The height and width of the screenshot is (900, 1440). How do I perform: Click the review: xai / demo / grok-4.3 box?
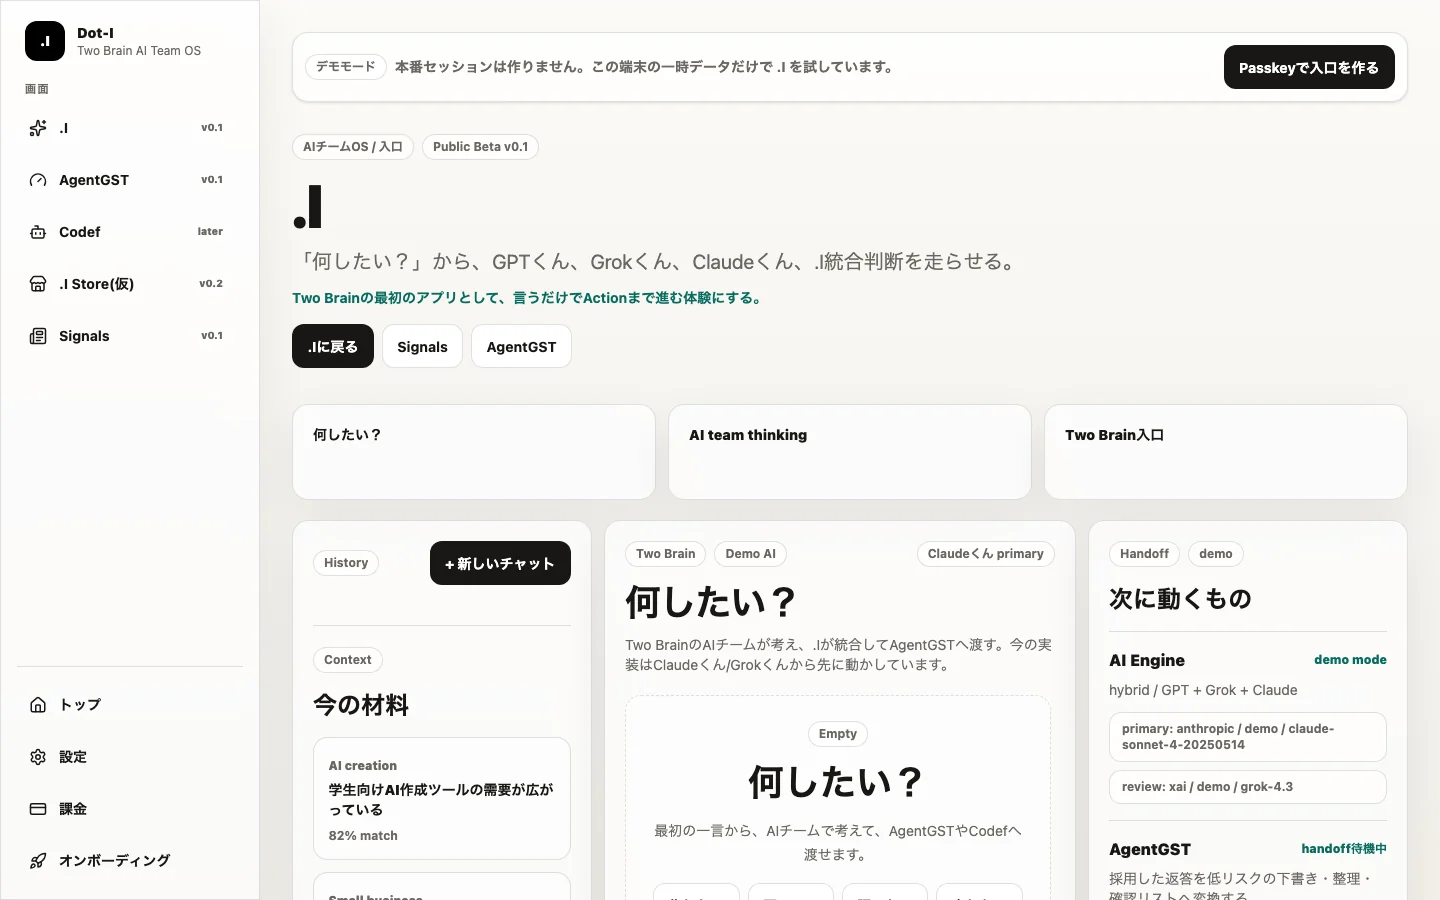click(1248, 787)
